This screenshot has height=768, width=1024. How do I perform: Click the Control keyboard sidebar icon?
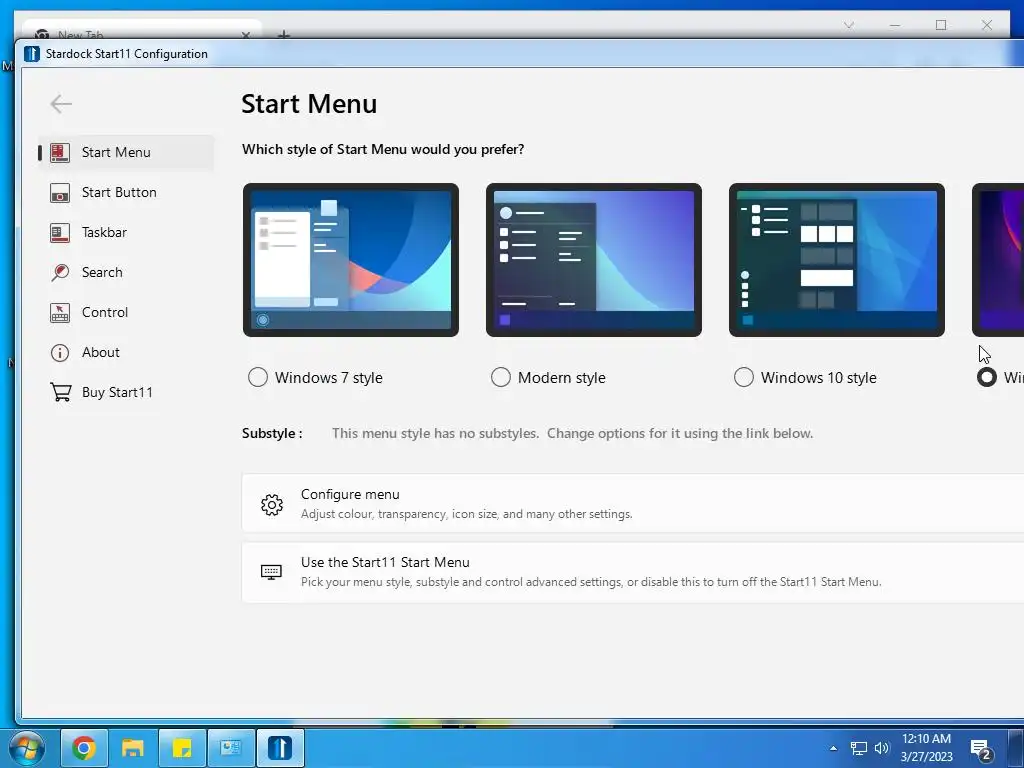coord(59,313)
